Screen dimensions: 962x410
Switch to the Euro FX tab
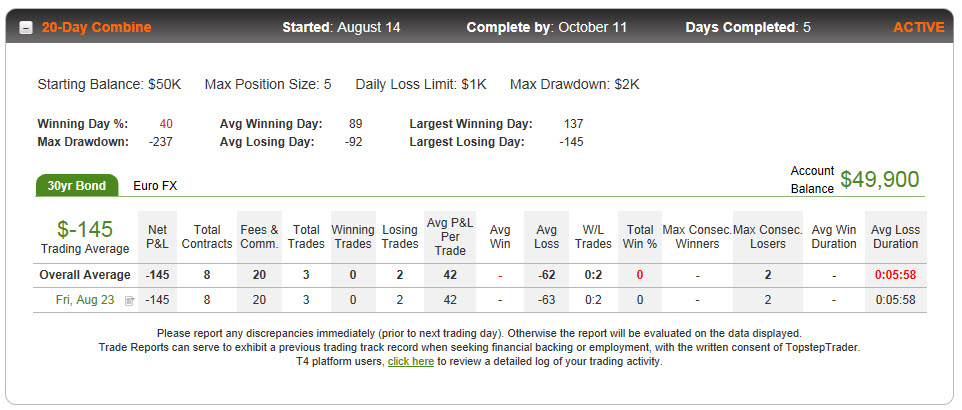(x=155, y=186)
